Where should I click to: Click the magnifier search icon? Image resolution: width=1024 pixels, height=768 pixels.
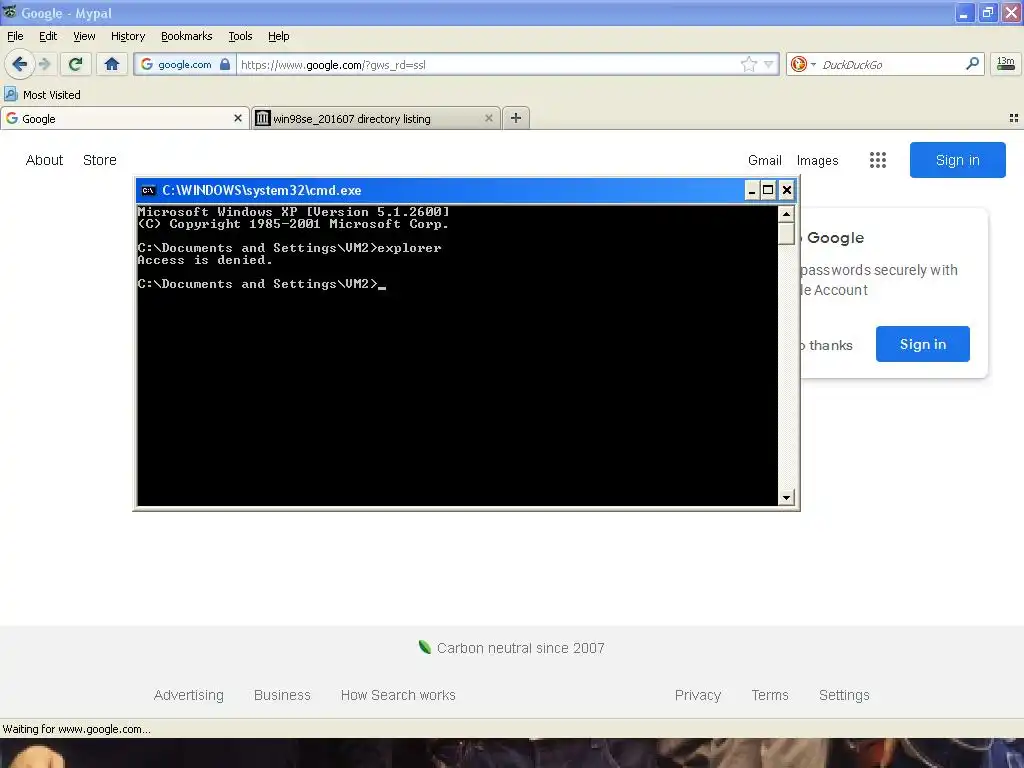click(x=972, y=63)
